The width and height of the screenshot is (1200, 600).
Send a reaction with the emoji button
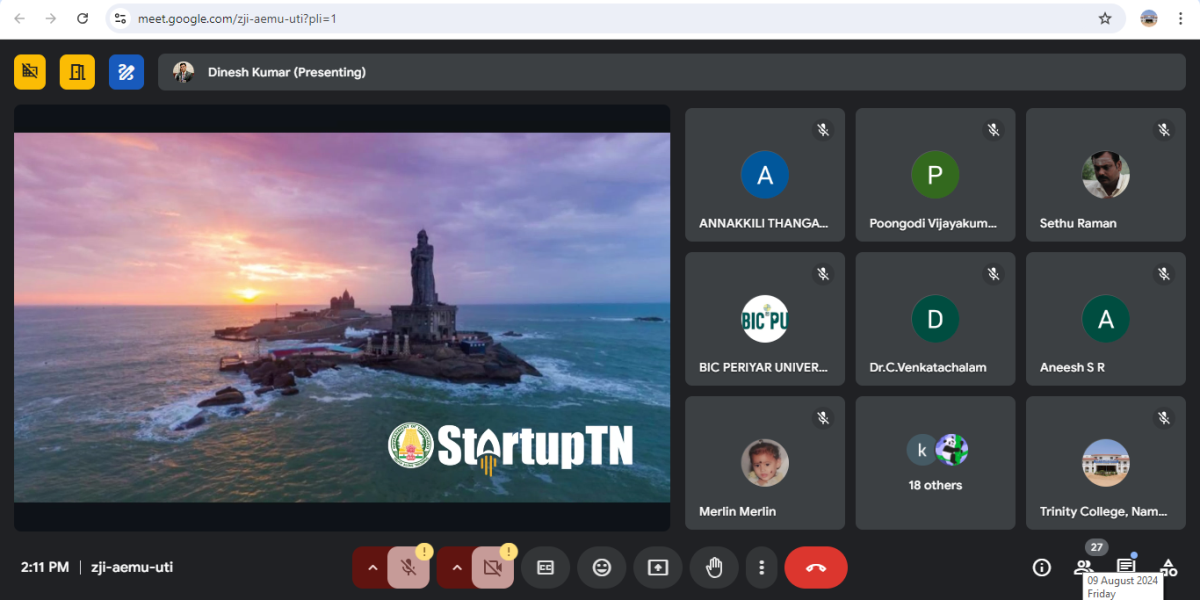point(601,567)
